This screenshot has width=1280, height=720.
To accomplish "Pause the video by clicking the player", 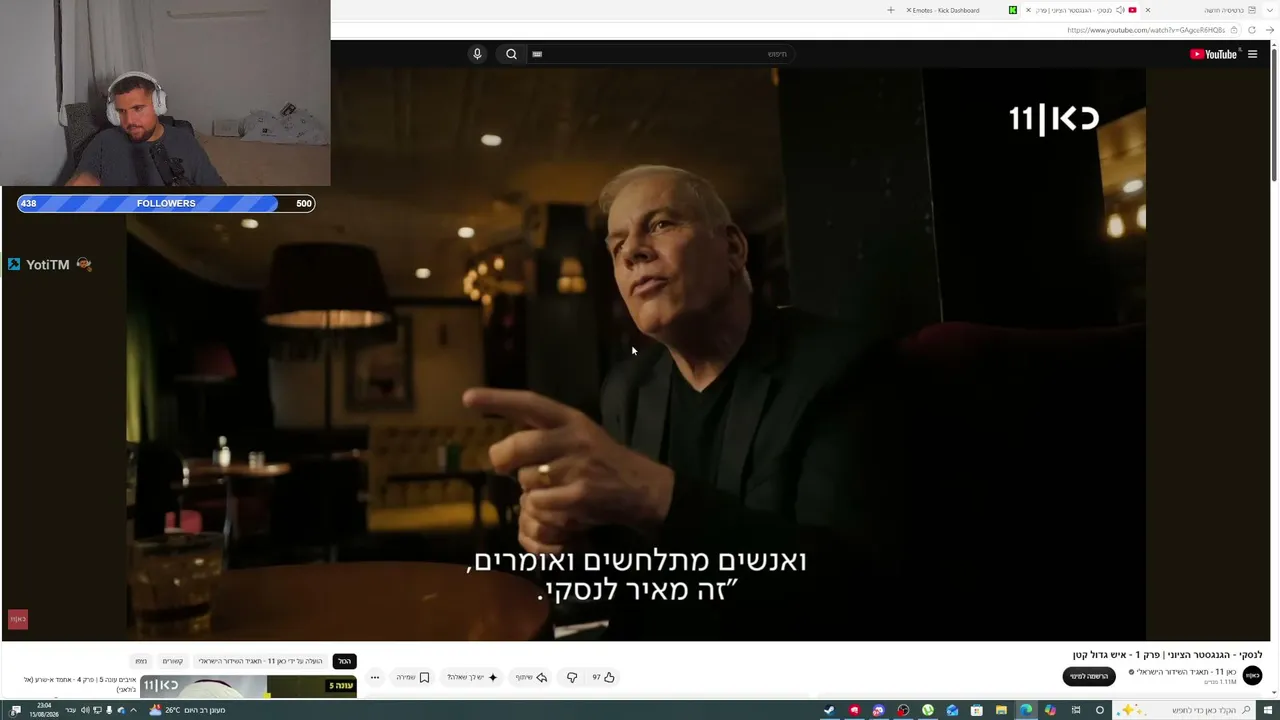I will [636, 354].
